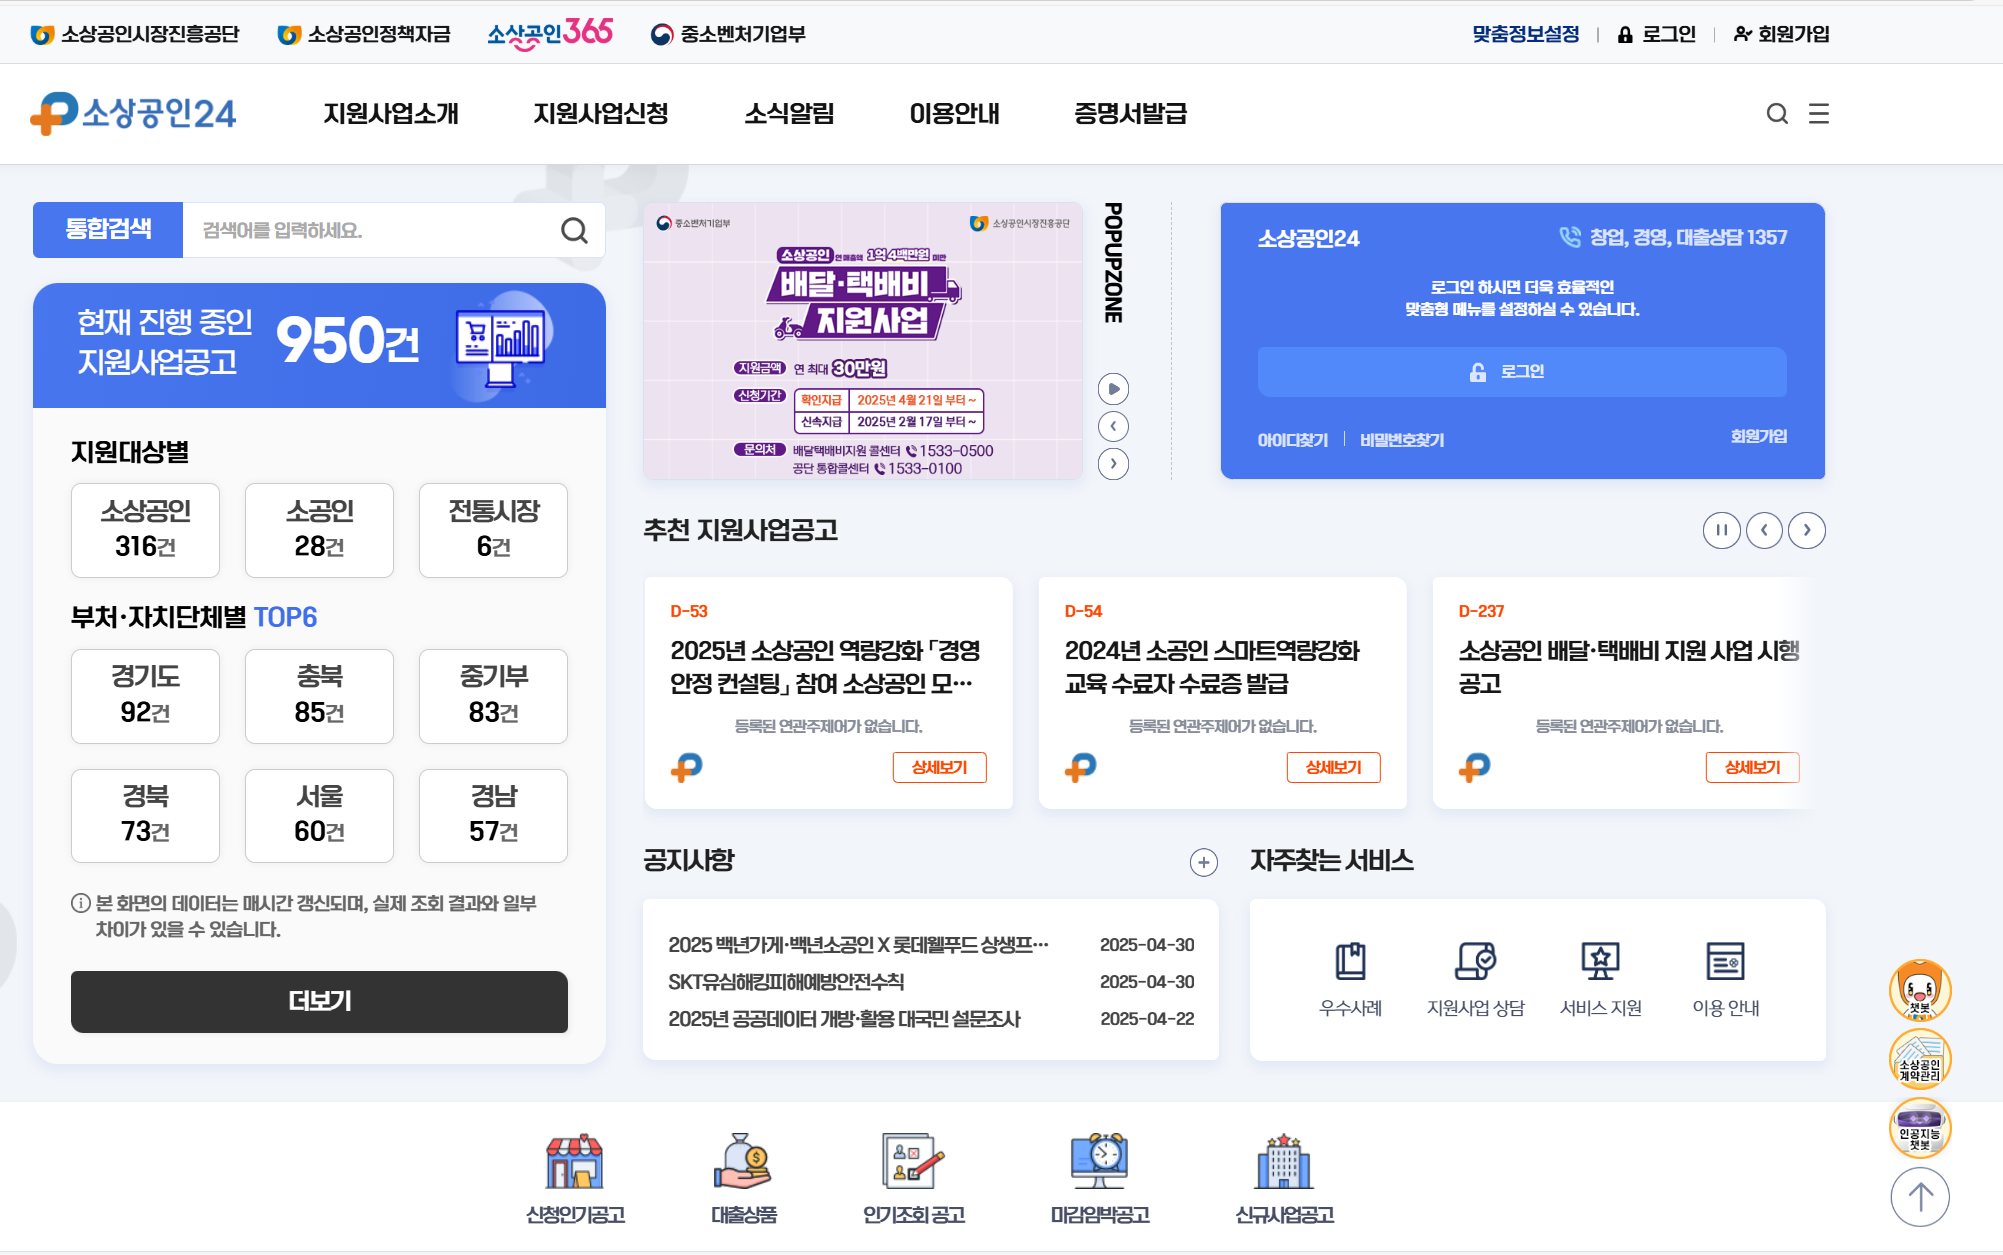Click the 더보기 button
This screenshot has width=2003, height=1255.
319,1001
